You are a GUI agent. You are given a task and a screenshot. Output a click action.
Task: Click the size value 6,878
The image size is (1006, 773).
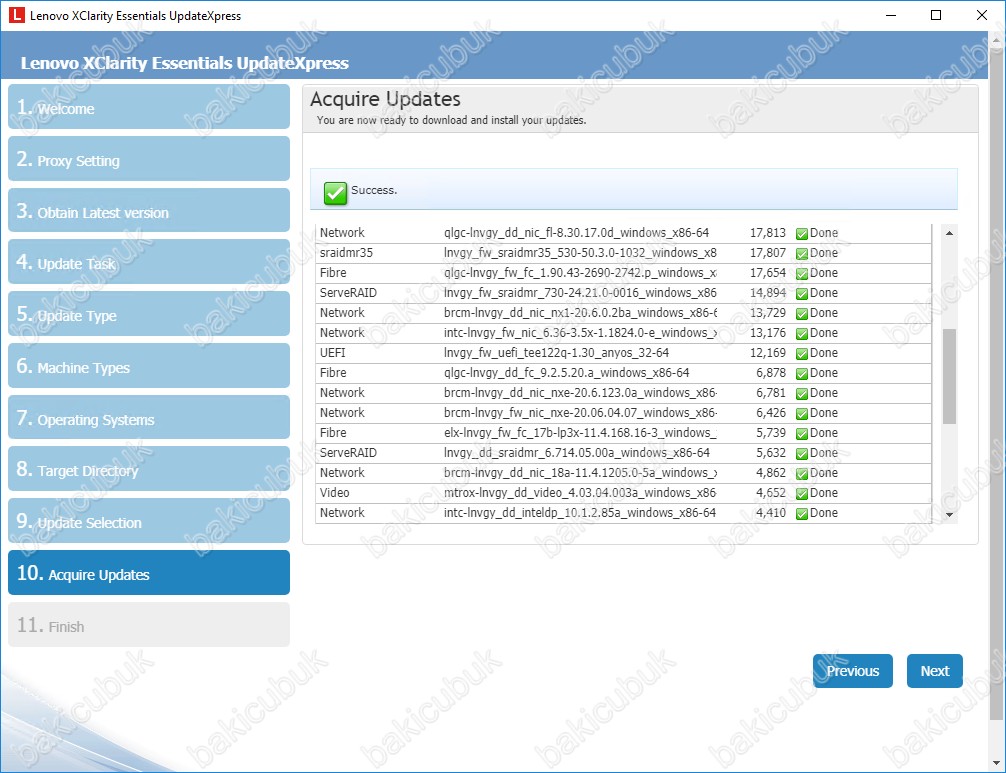tap(771, 373)
